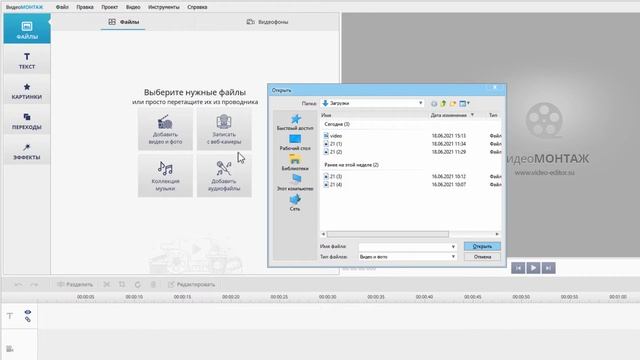Click the Разделить toolbar button

coord(75,284)
